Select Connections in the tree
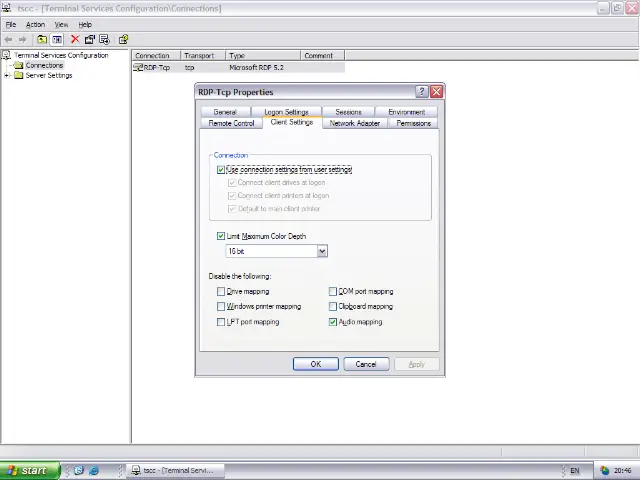This screenshot has height=480, width=640. (44, 65)
